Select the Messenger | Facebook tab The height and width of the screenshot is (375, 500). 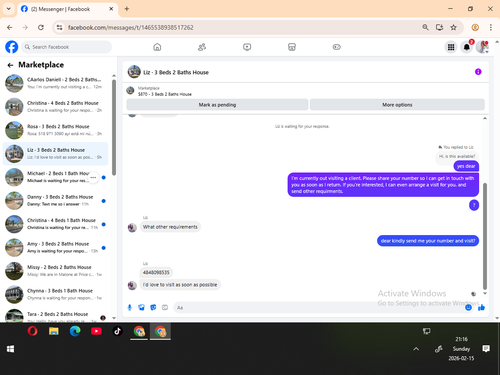coord(66,9)
